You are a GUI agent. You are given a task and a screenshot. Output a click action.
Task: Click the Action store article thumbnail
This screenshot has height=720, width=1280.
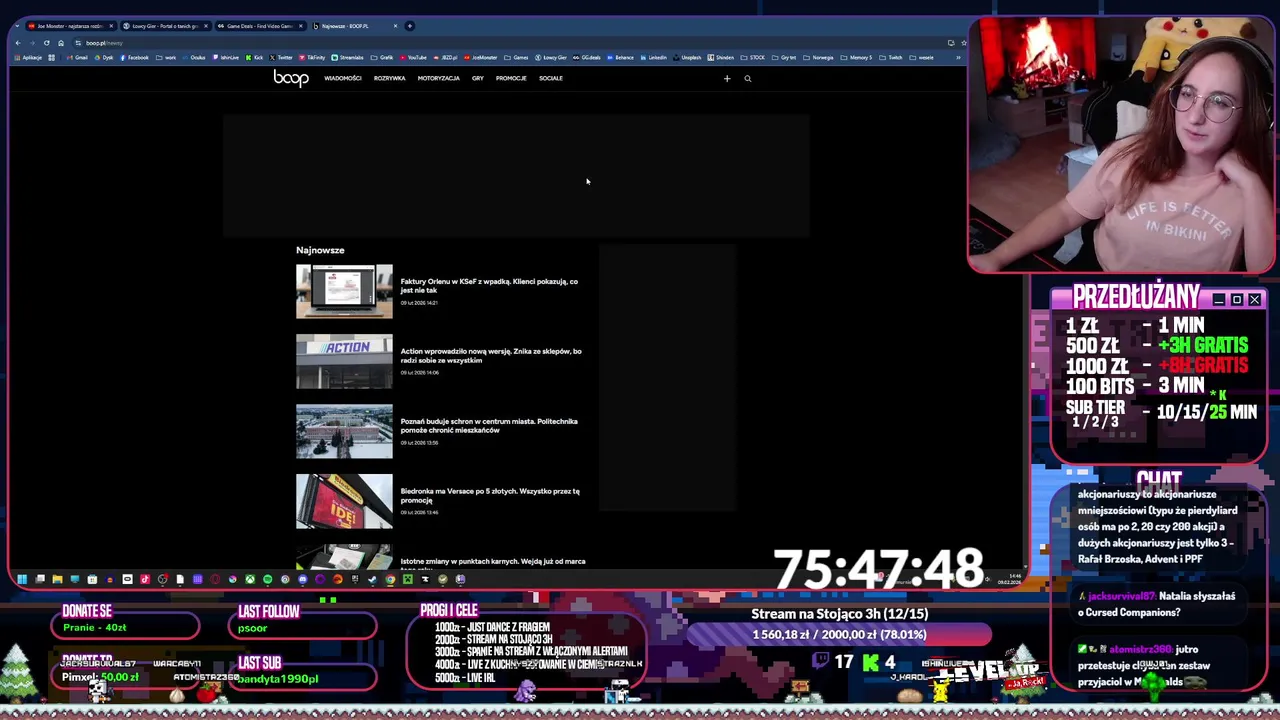tap(344, 361)
